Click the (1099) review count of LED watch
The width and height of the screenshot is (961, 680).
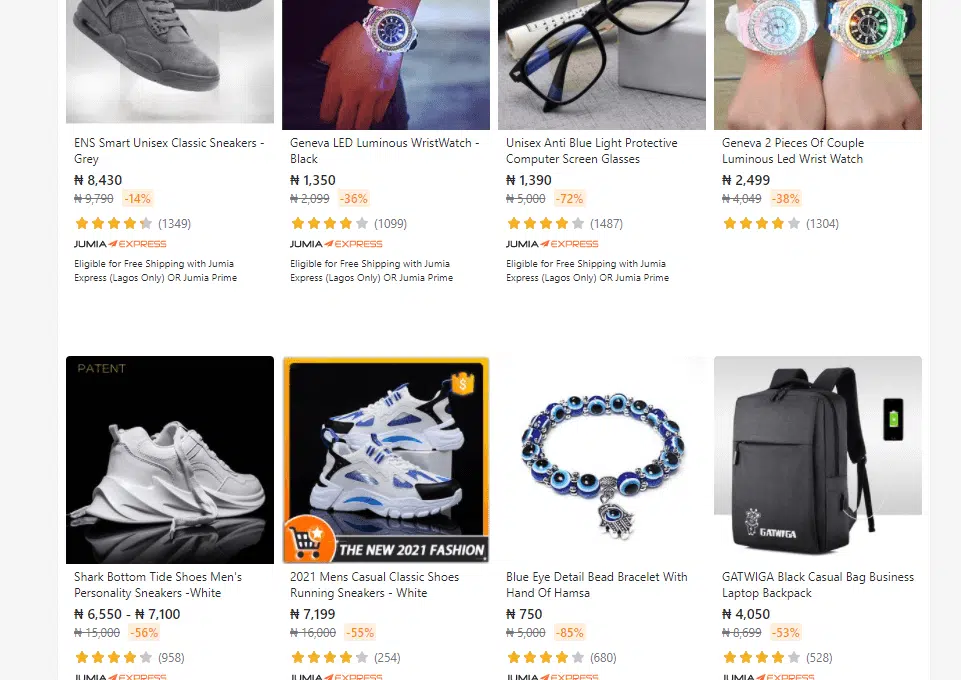[x=390, y=224]
